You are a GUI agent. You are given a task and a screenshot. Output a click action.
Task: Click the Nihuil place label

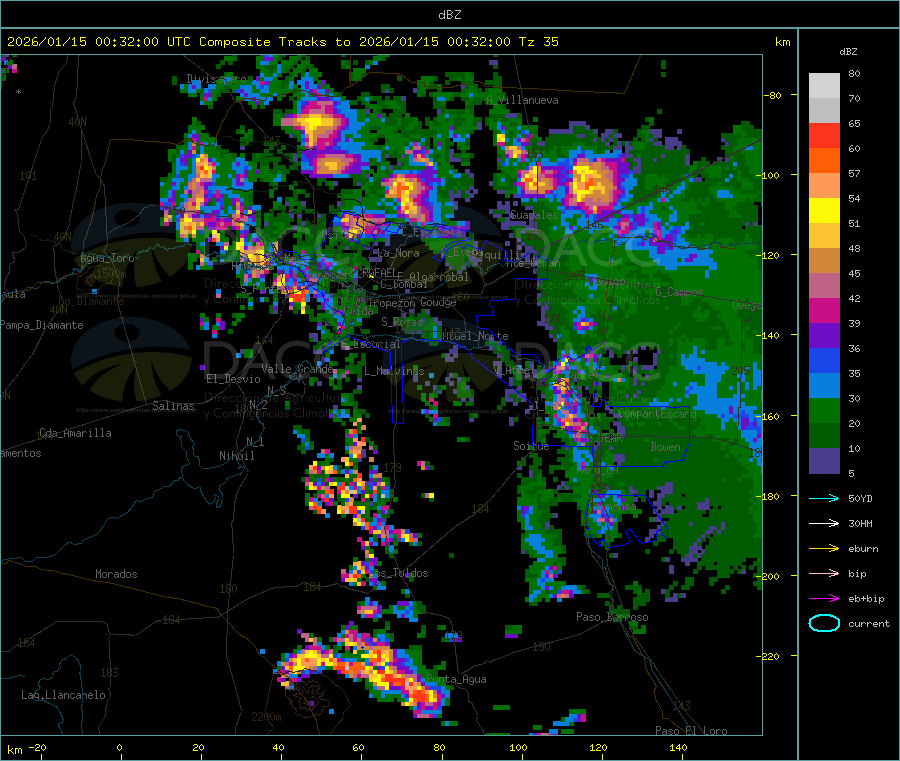(x=236, y=456)
